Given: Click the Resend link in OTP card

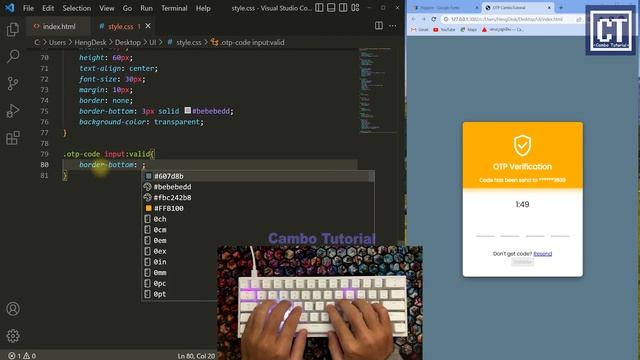Looking at the screenshot, I should point(542,254).
